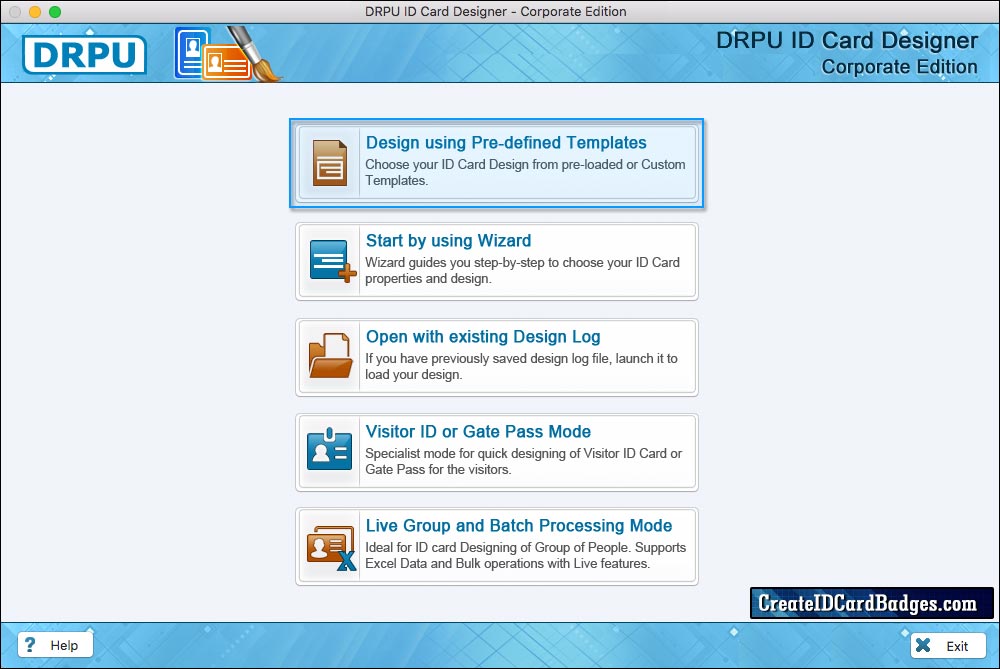The height and width of the screenshot is (669, 1000).
Task: Click 'Corporate Edition' header subtitle
Action: coord(899,66)
